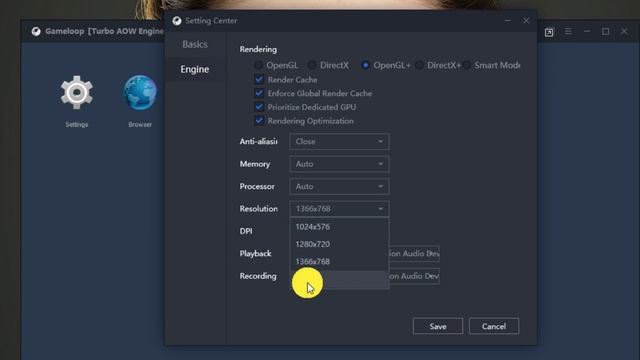Collapse the Resolution dropdown
This screenshot has width=640, height=360.
click(339, 209)
